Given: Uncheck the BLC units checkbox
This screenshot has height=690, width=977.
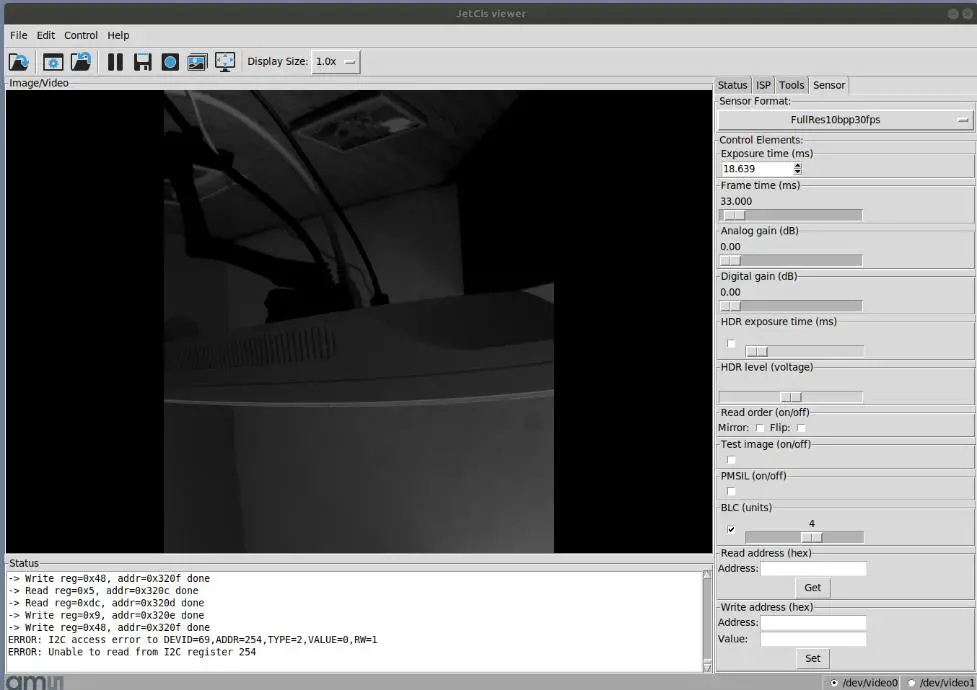Looking at the screenshot, I should pyautogui.click(x=731, y=530).
